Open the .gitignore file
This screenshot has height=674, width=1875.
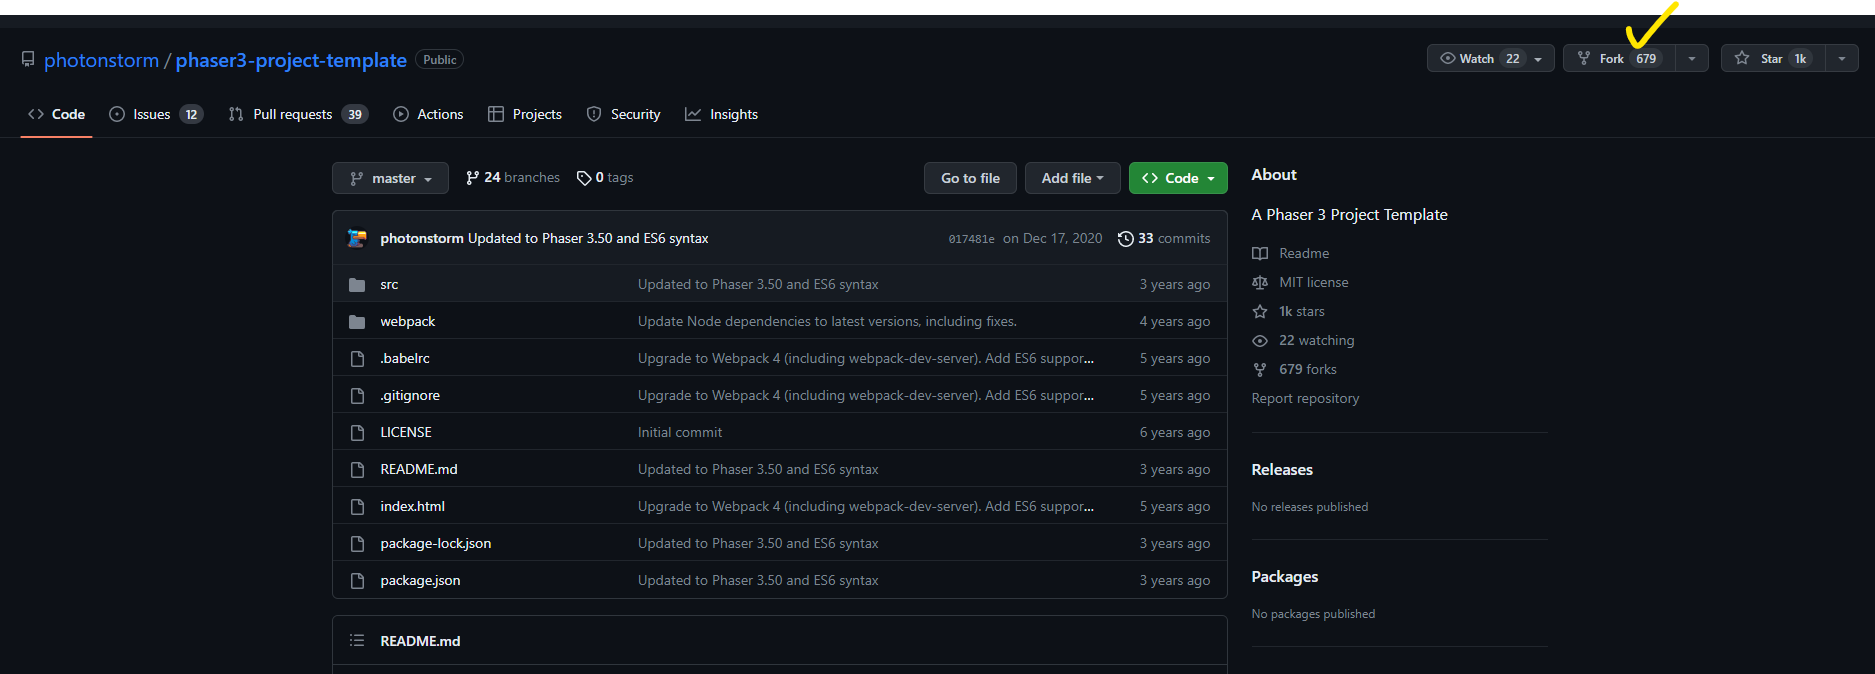(410, 396)
